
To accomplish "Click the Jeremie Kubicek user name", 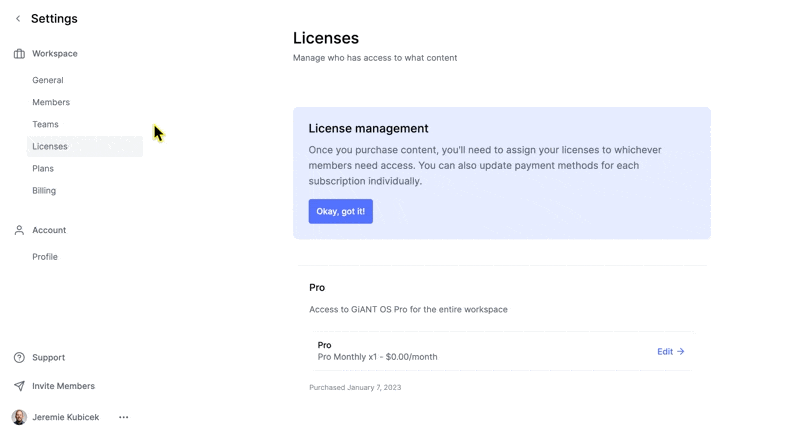I will click(x=66, y=417).
